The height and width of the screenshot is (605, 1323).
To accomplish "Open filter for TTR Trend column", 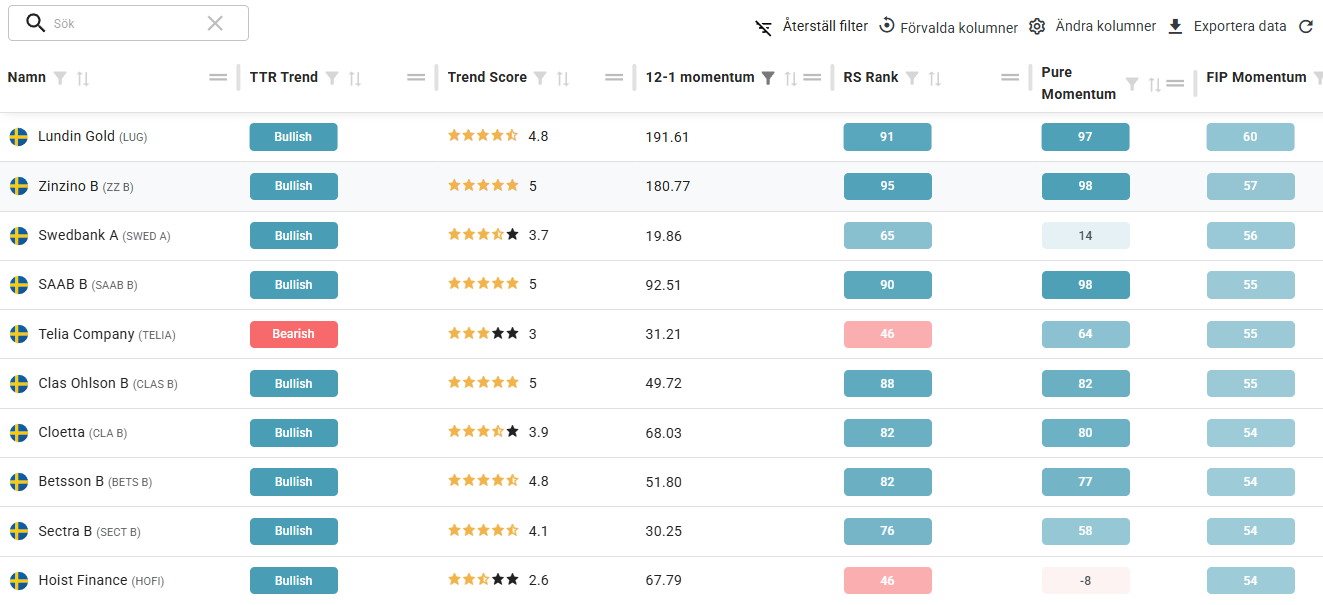I will click(x=332, y=78).
